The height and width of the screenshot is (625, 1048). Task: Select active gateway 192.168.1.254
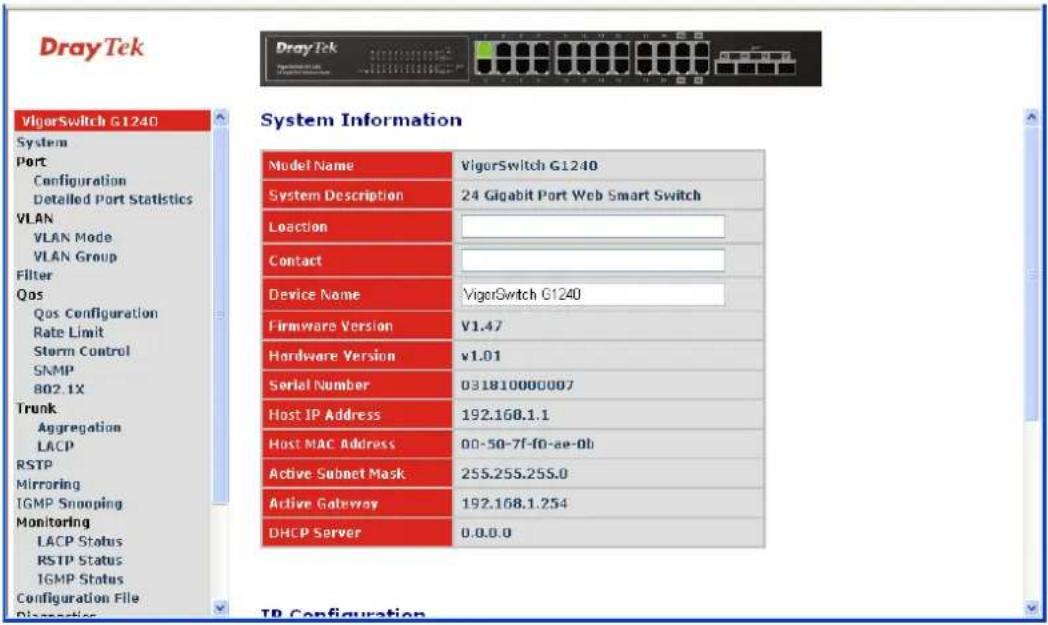tap(514, 503)
